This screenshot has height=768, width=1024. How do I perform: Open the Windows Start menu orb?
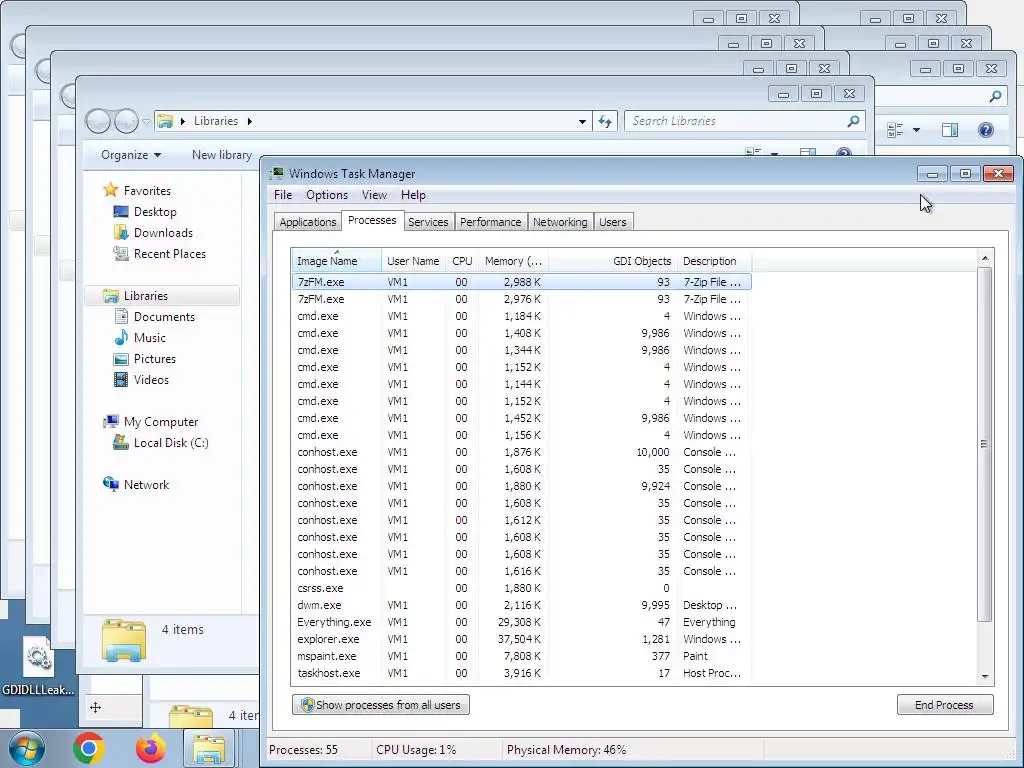pos(27,748)
